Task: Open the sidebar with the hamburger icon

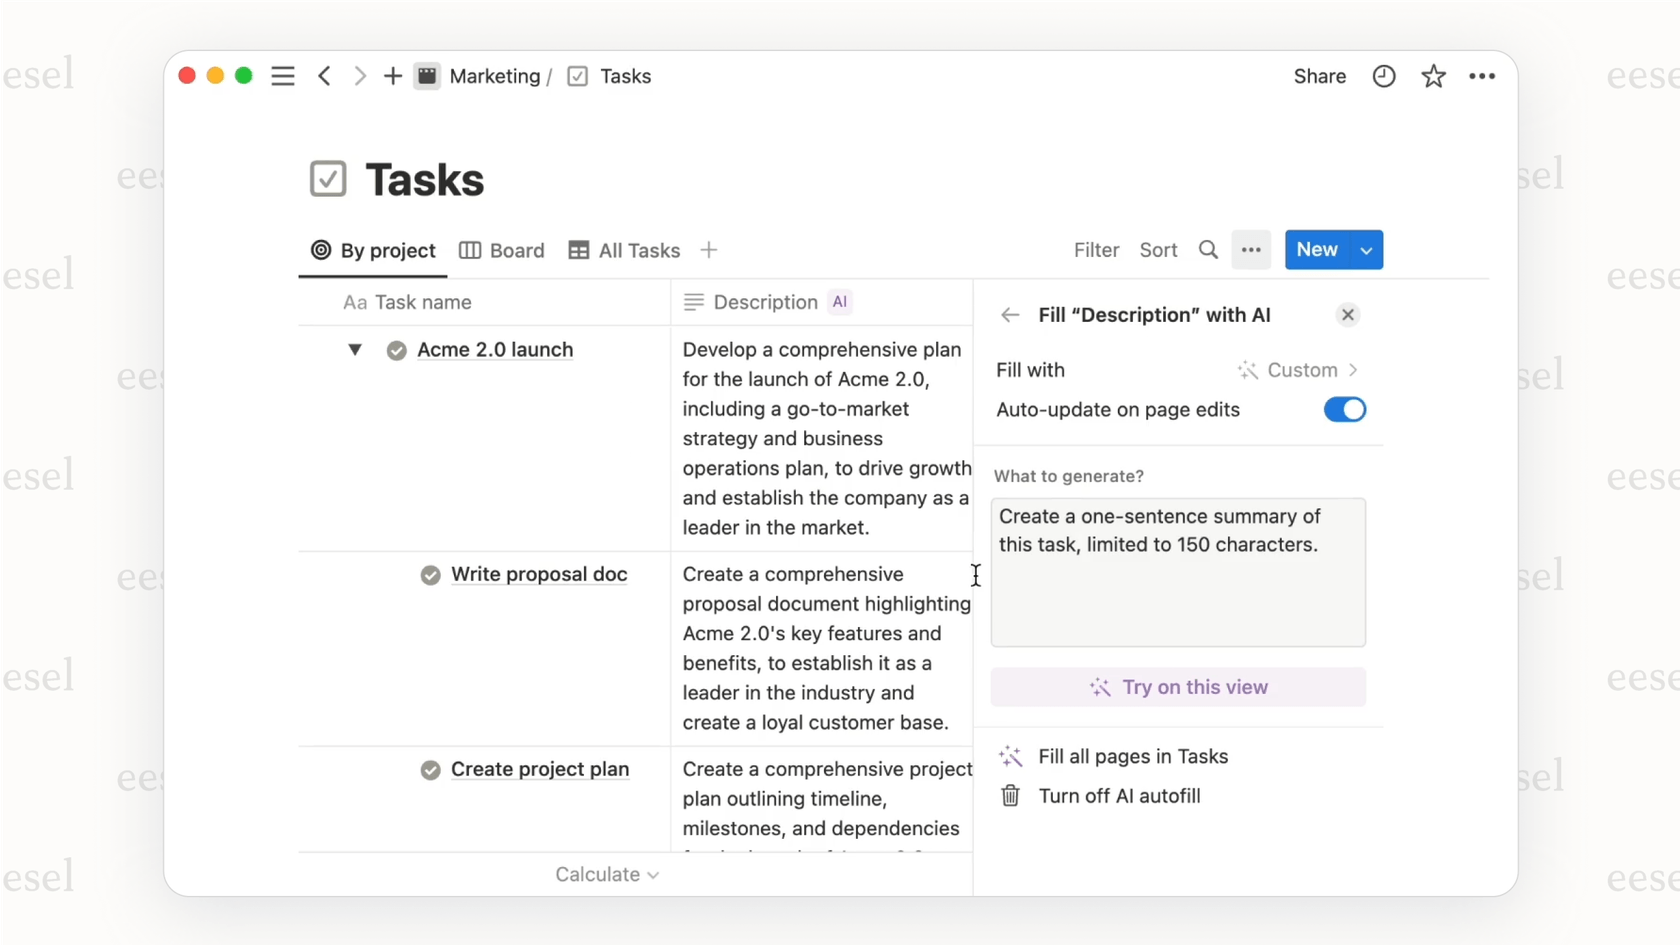Action: [x=283, y=75]
